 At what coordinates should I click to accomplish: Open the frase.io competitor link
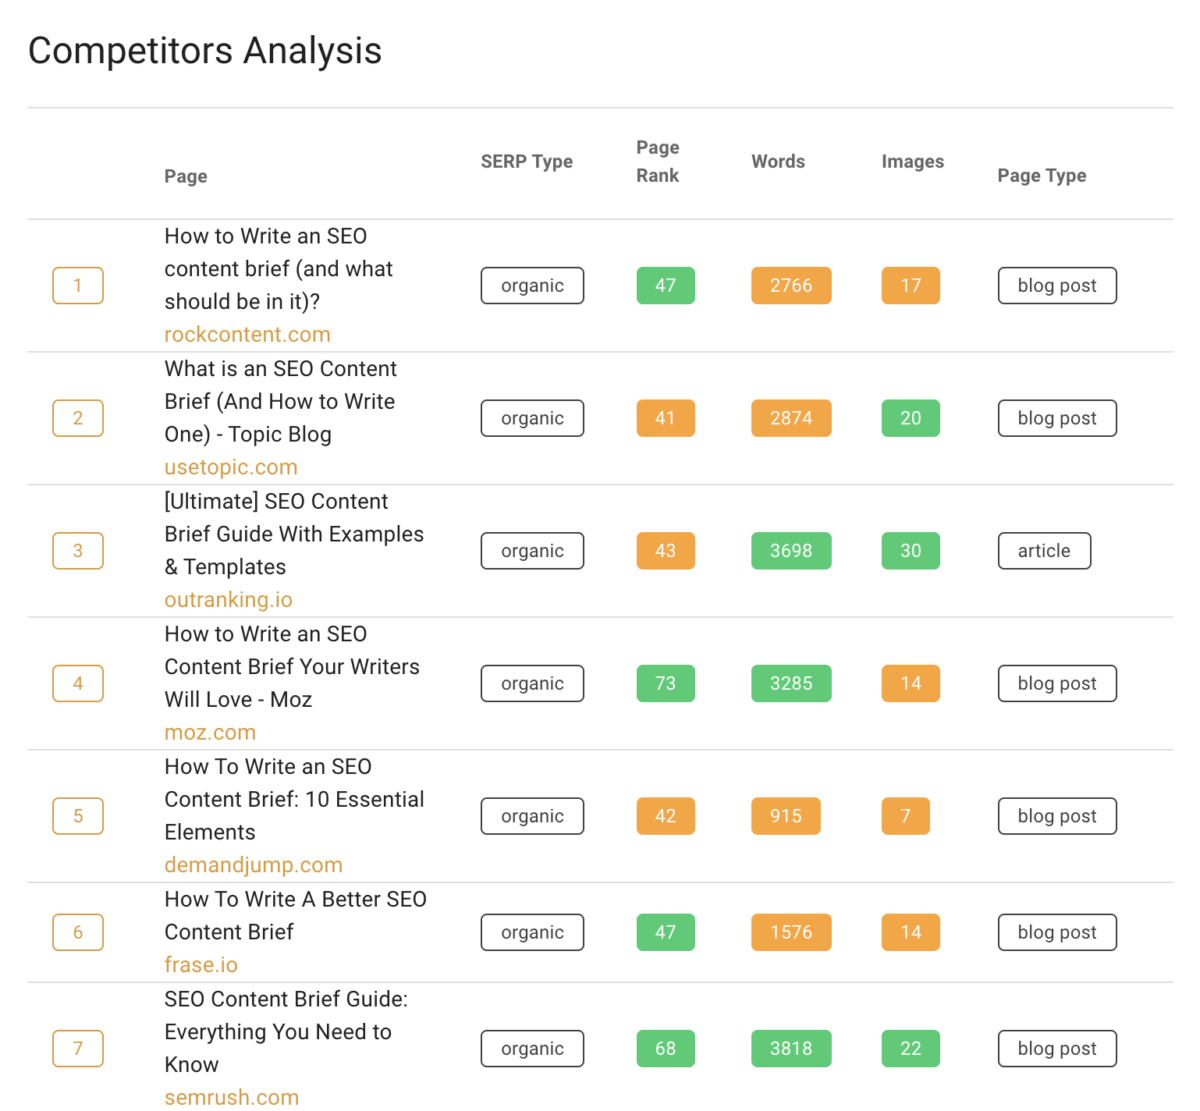[x=200, y=964]
